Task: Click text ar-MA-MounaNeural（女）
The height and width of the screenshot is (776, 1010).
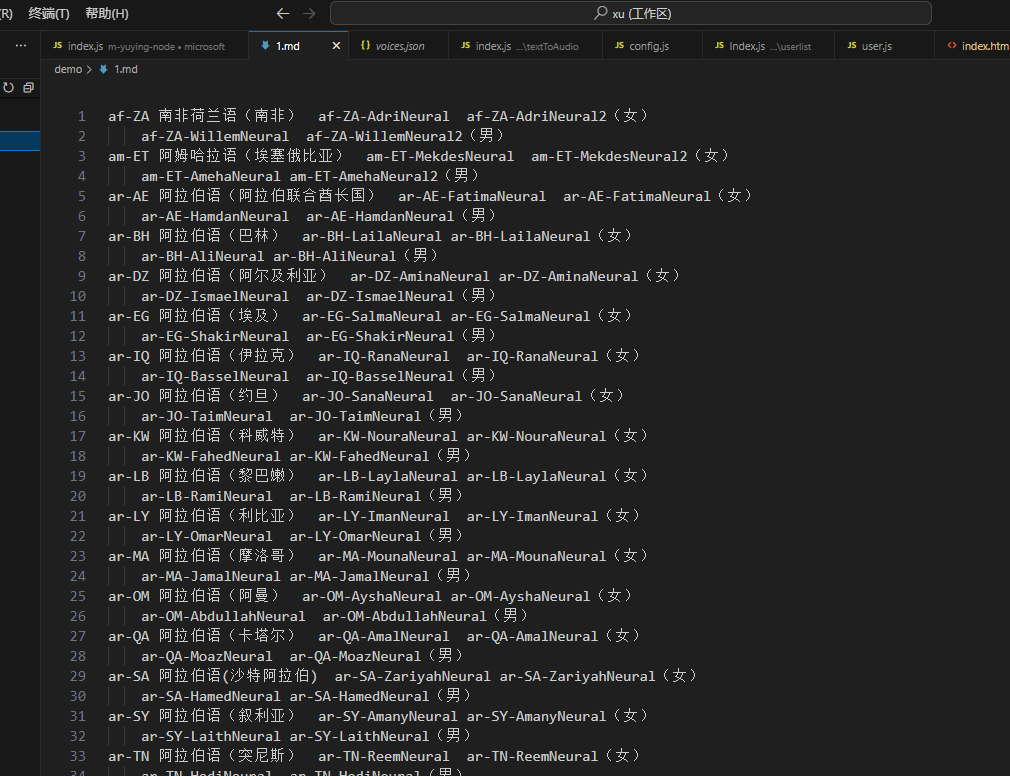Action: 557,556
